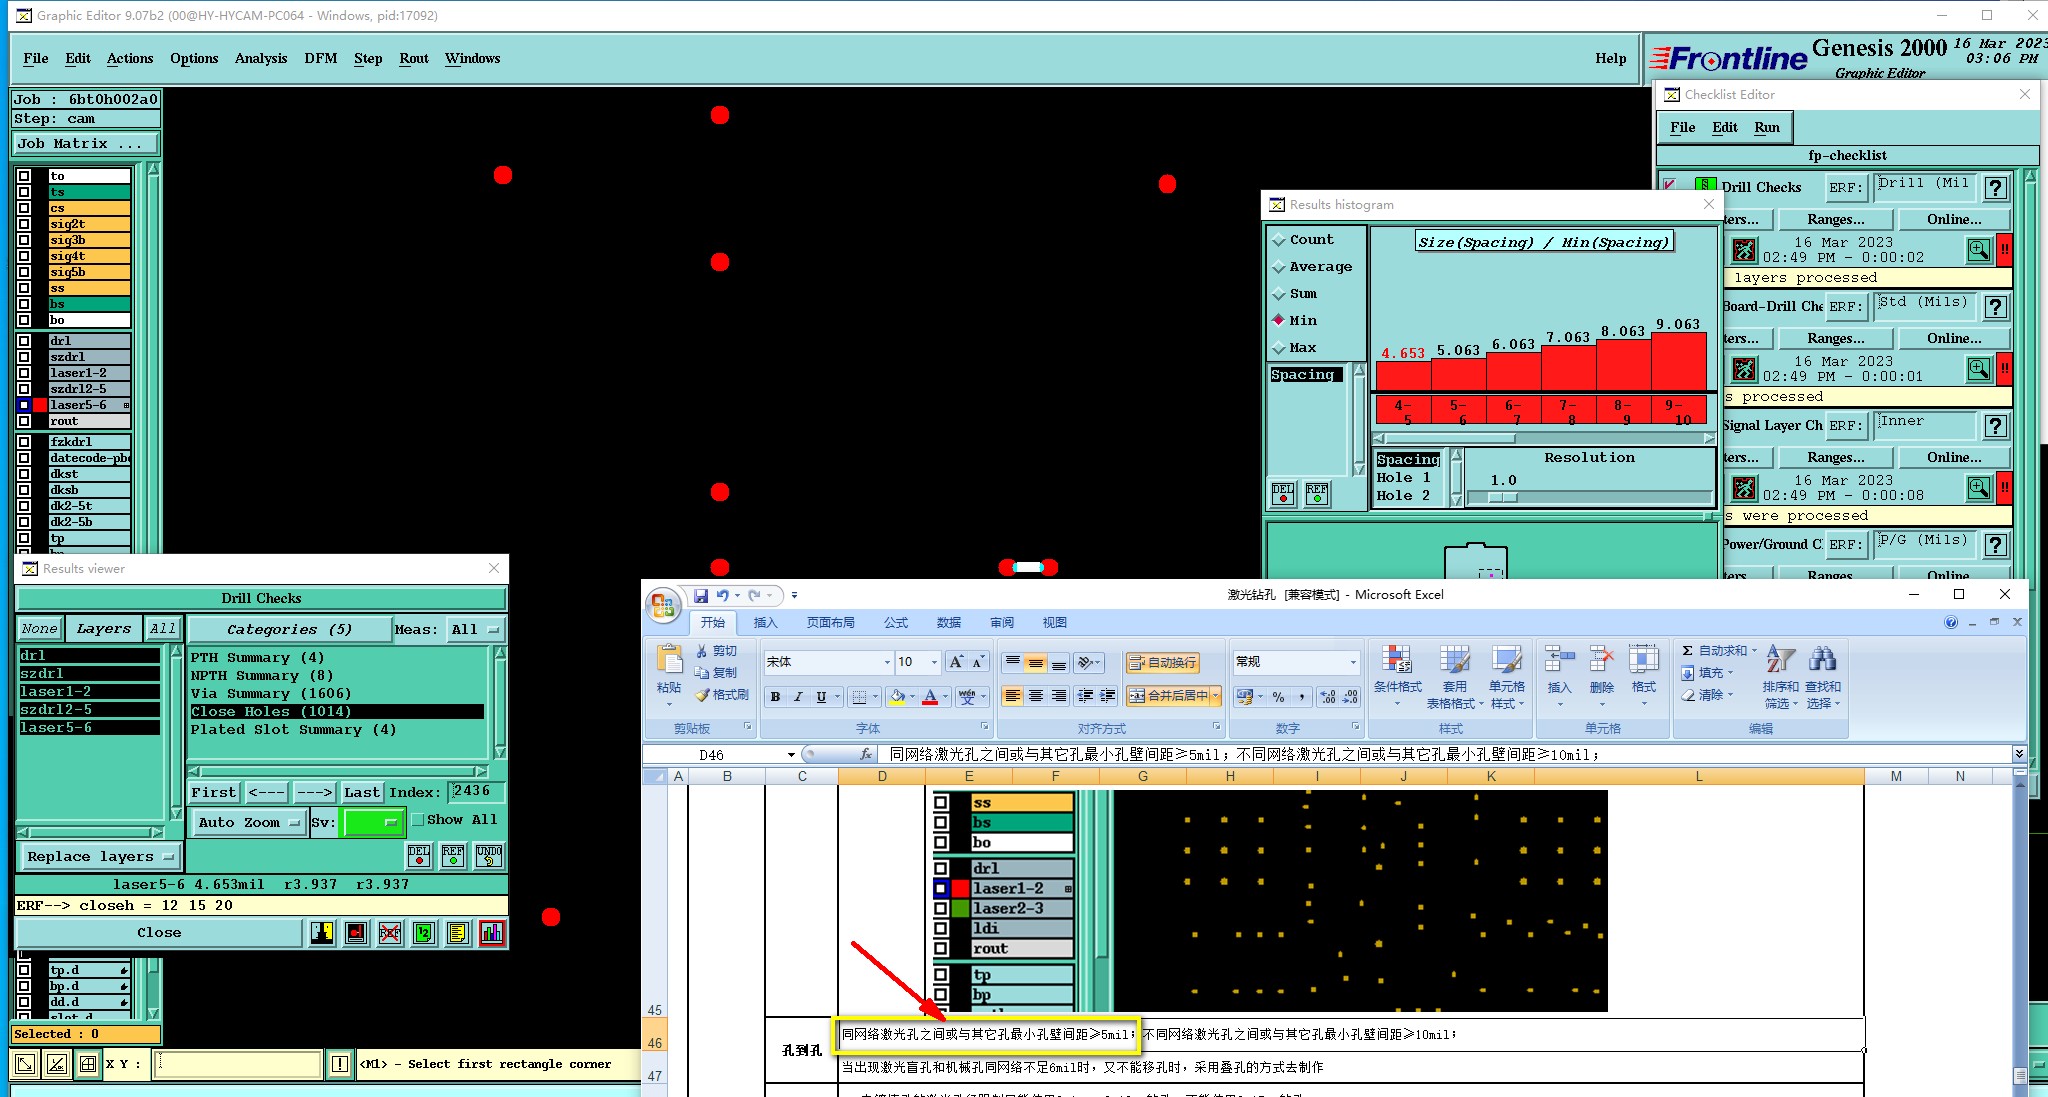Click the Last navigation button
Screen dimensions: 2048x1097
[x=361, y=792]
